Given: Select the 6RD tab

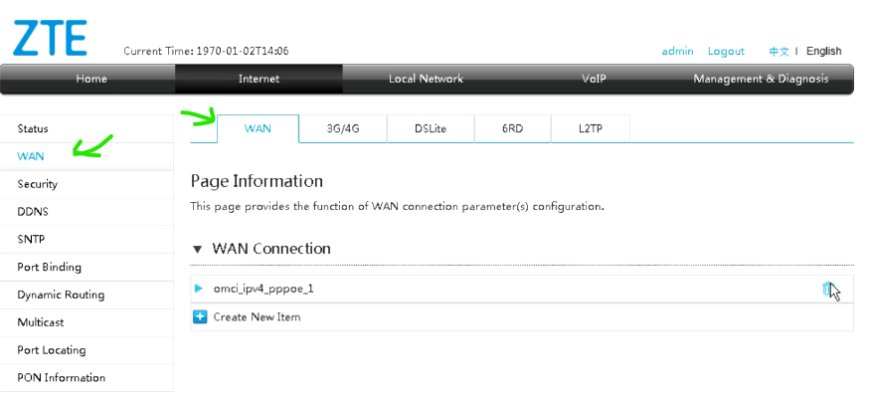Looking at the screenshot, I should tap(513, 129).
